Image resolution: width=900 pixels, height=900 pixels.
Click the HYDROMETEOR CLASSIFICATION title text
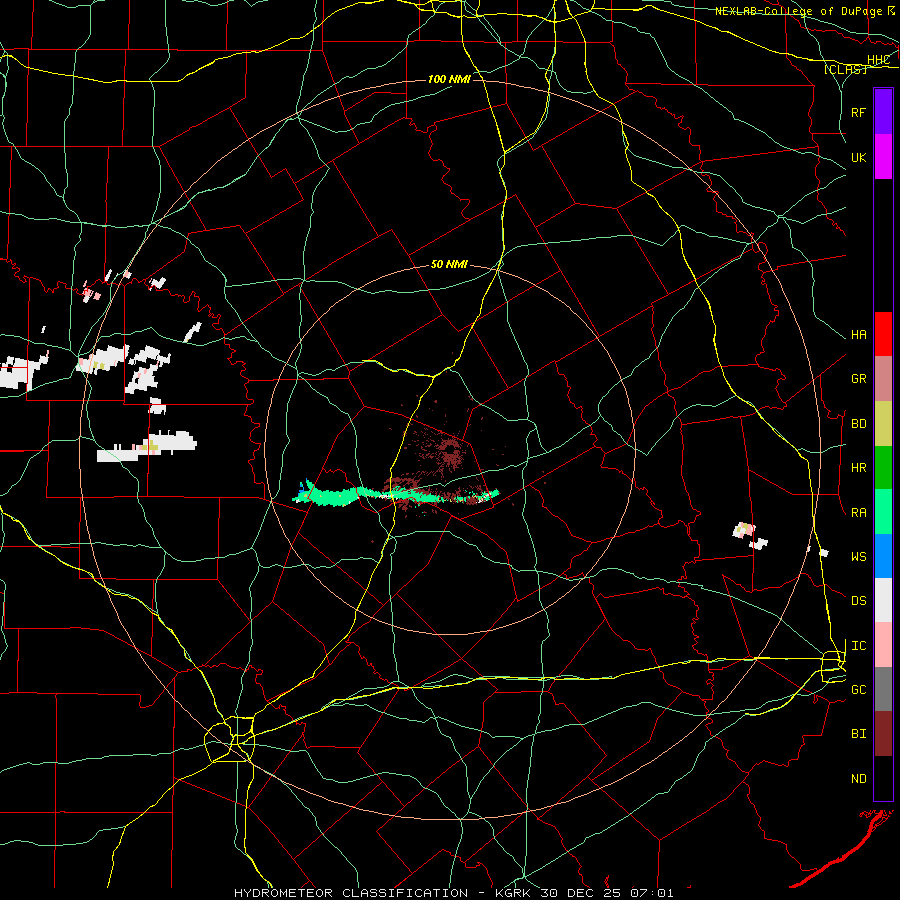(x=351, y=893)
